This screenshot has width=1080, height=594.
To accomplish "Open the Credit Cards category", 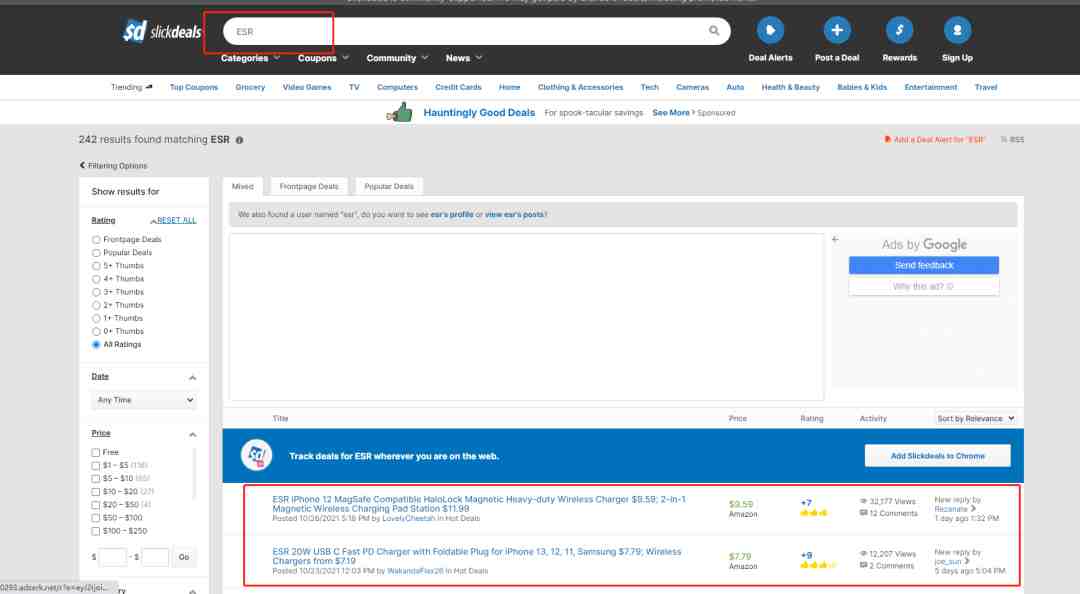I will 458,87.
